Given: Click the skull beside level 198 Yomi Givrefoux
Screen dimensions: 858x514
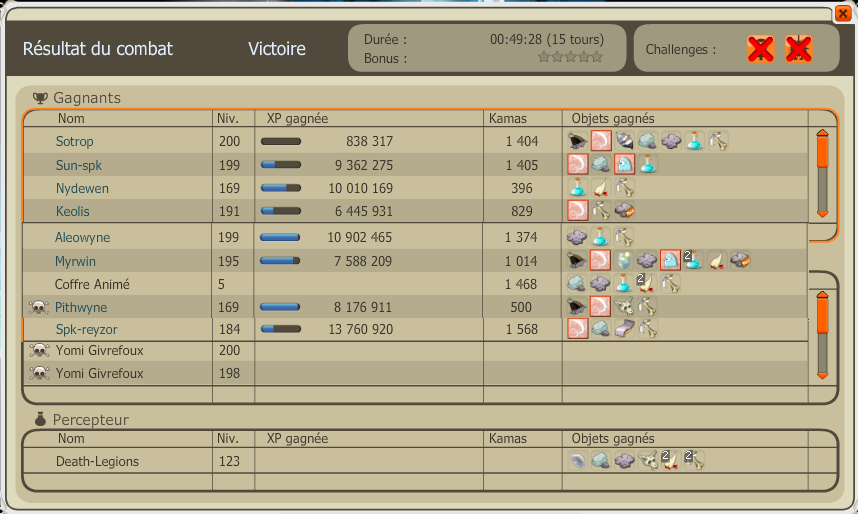Looking at the screenshot, I should coord(39,373).
